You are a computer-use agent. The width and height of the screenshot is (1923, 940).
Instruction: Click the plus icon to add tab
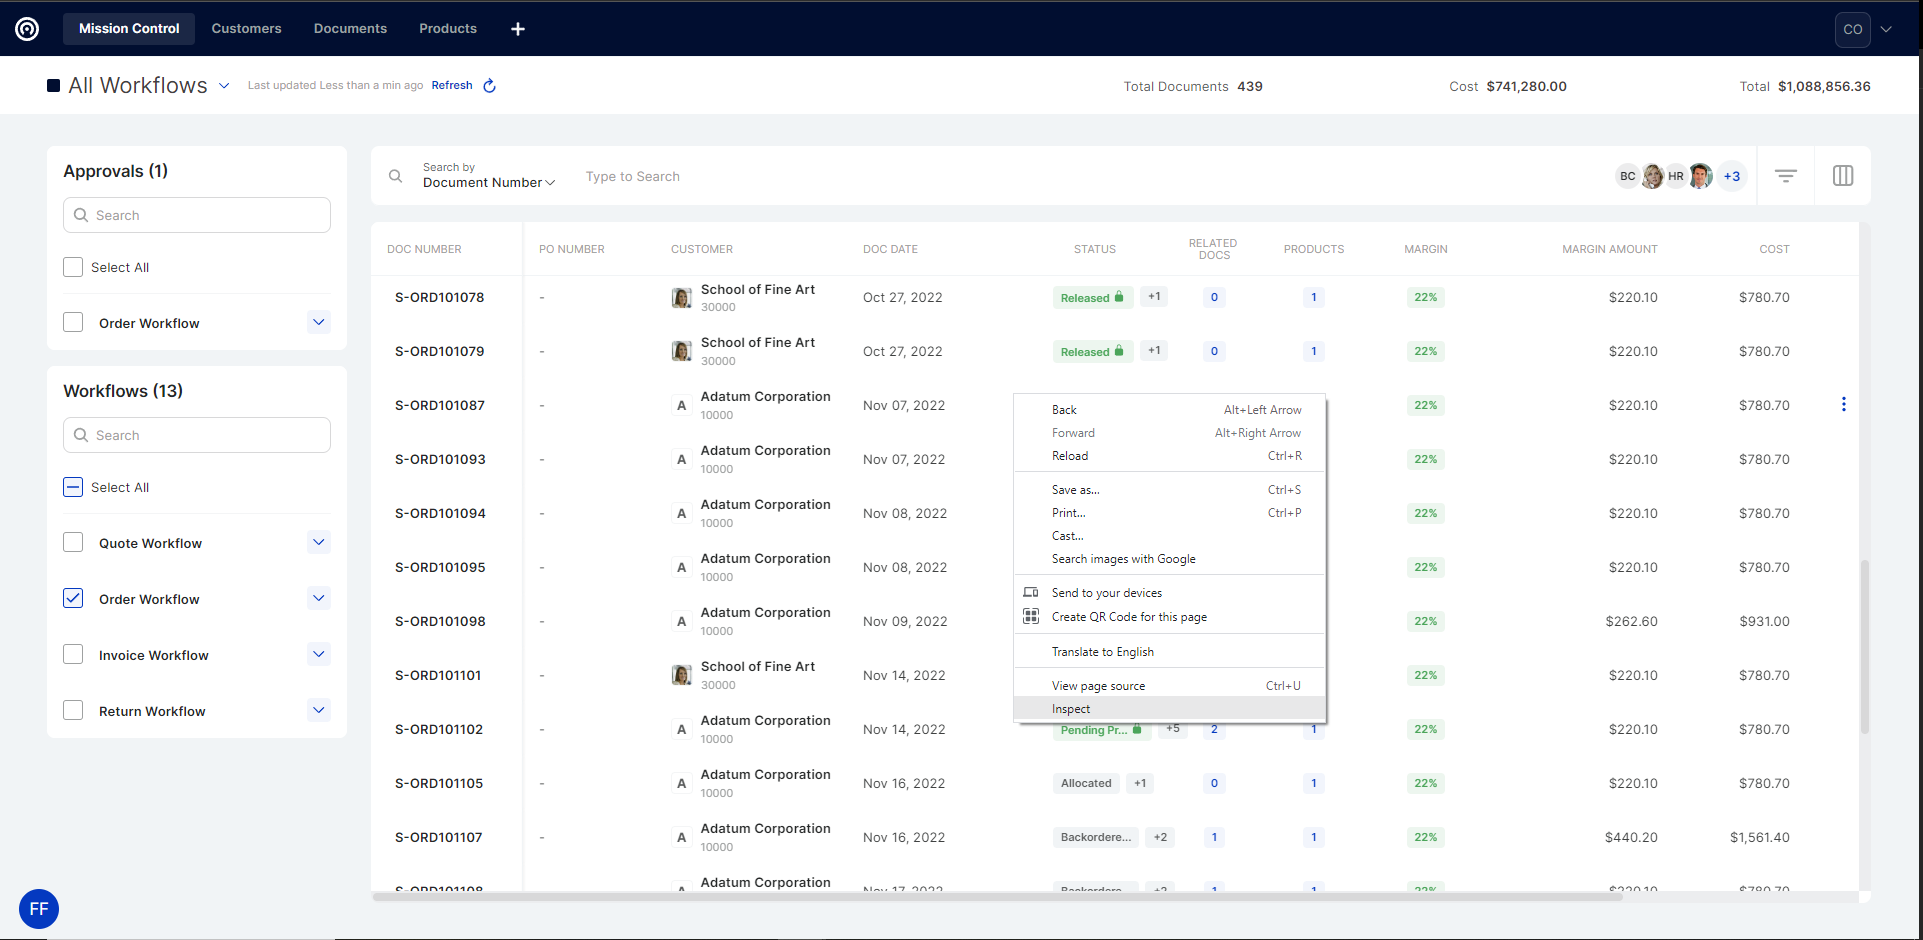click(x=517, y=29)
